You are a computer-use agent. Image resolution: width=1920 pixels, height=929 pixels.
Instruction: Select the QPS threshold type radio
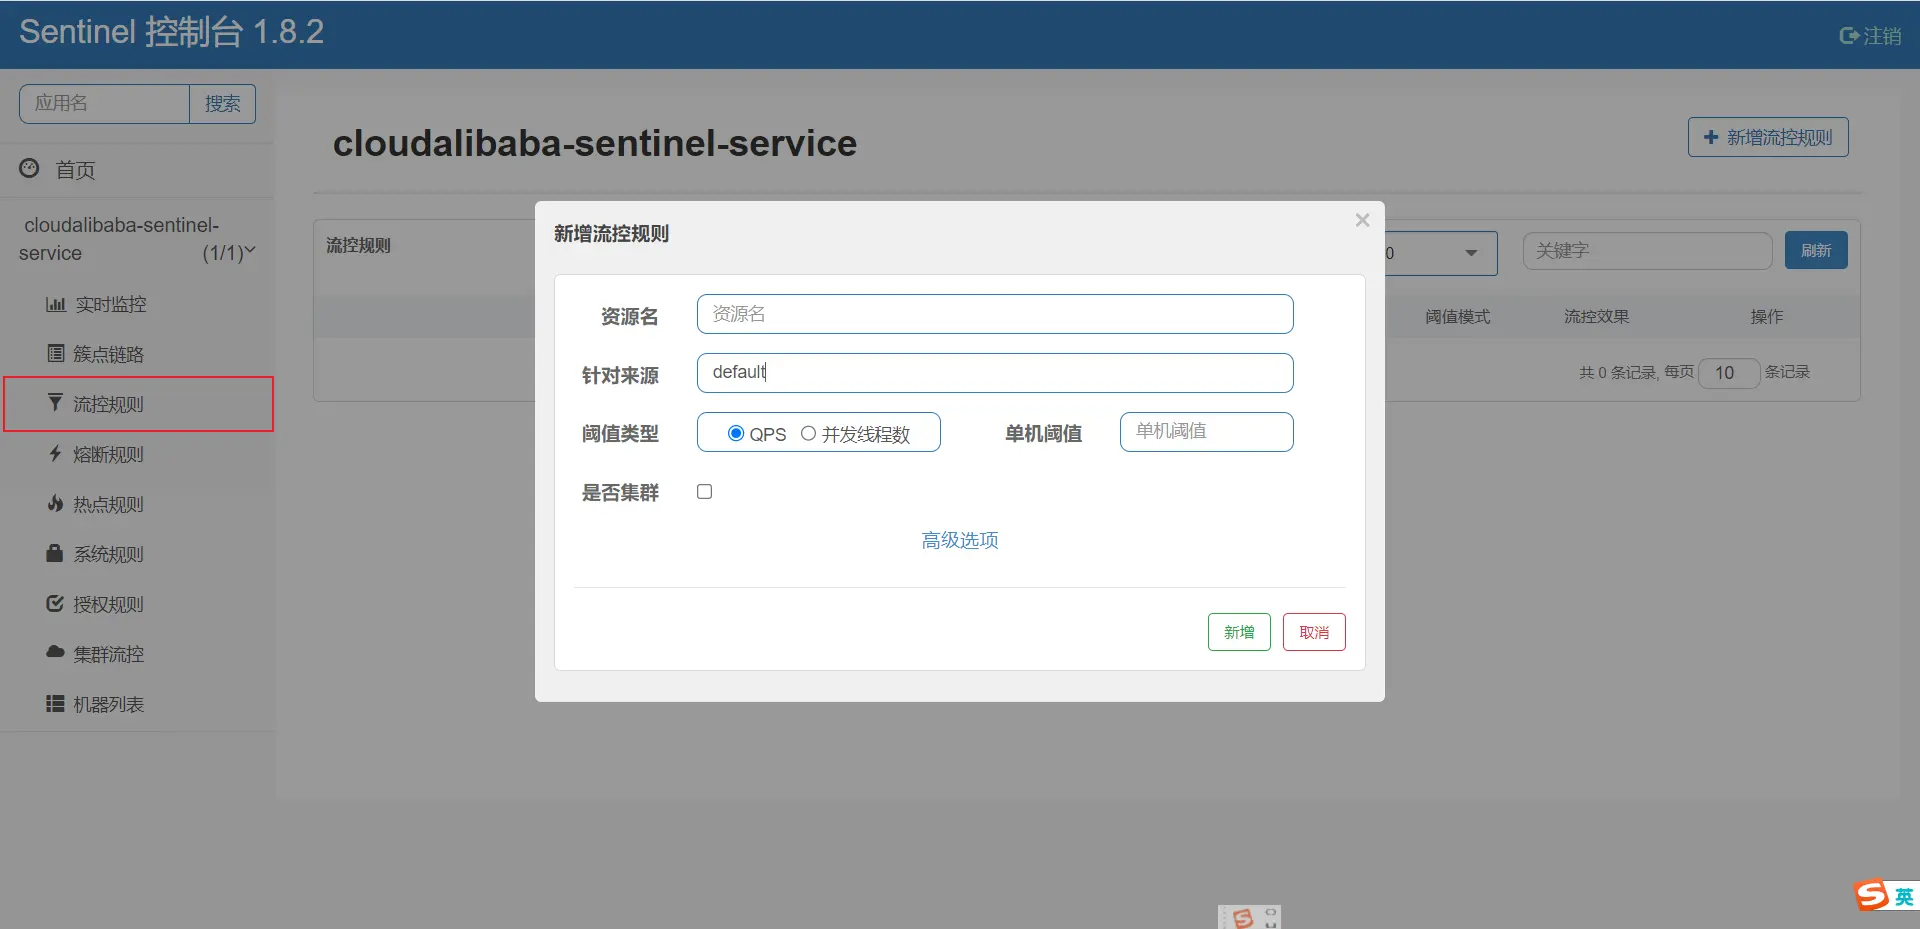[736, 433]
